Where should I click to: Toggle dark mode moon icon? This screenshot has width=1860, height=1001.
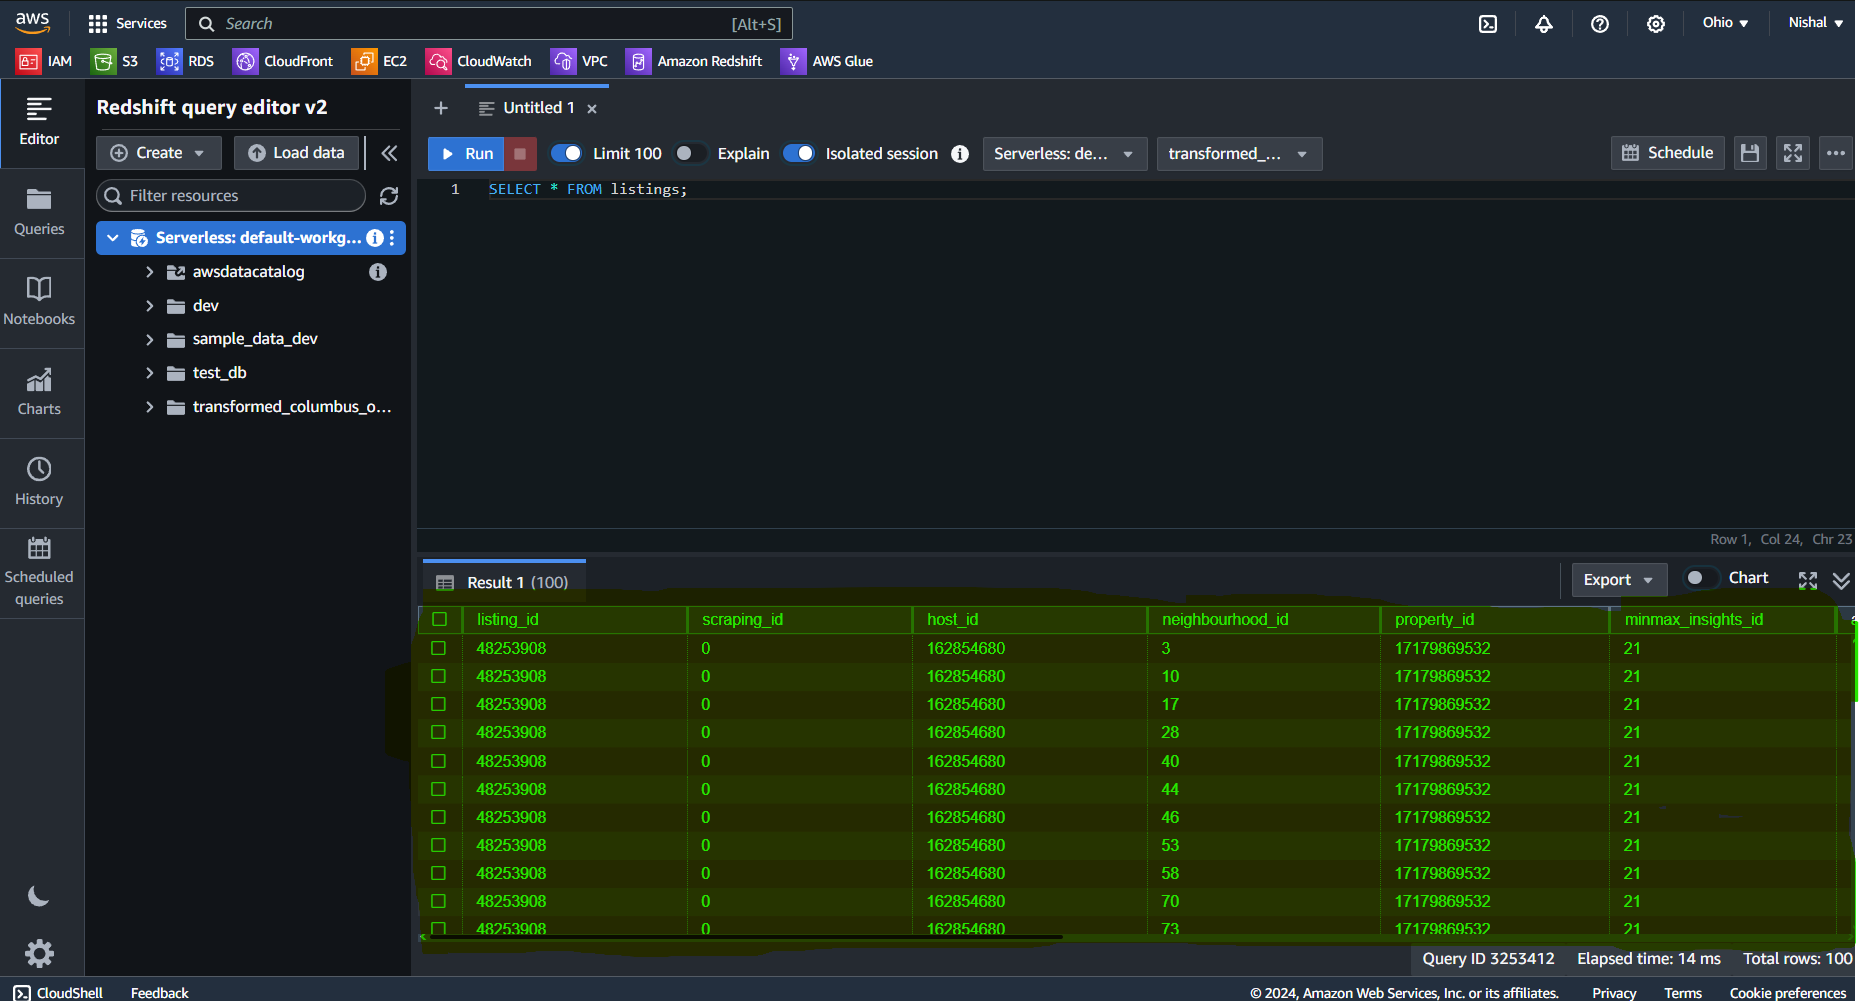(39, 896)
